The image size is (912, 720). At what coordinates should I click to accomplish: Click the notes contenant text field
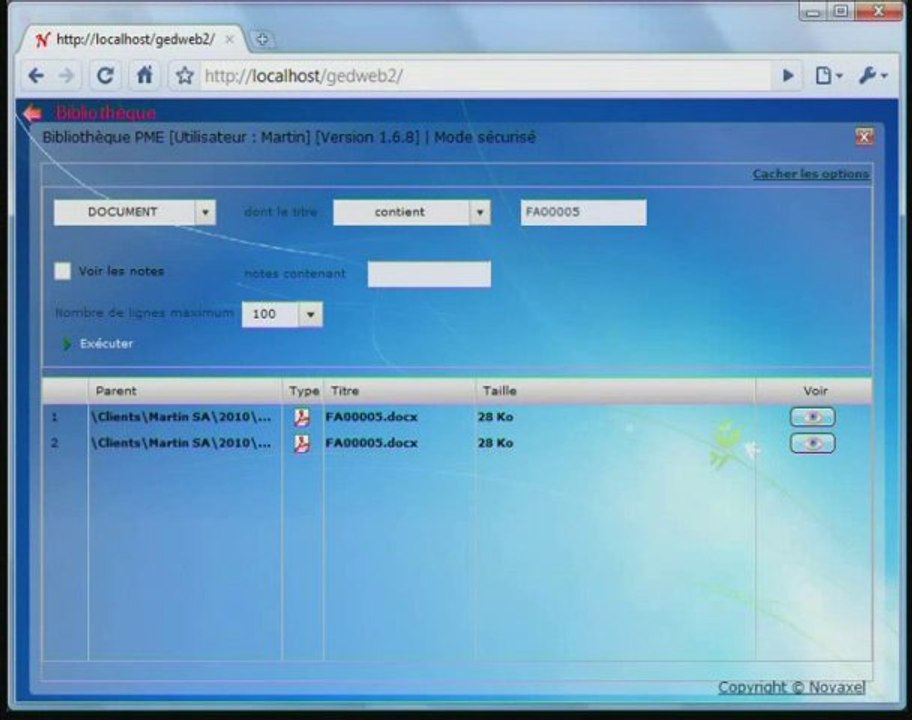tap(429, 274)
